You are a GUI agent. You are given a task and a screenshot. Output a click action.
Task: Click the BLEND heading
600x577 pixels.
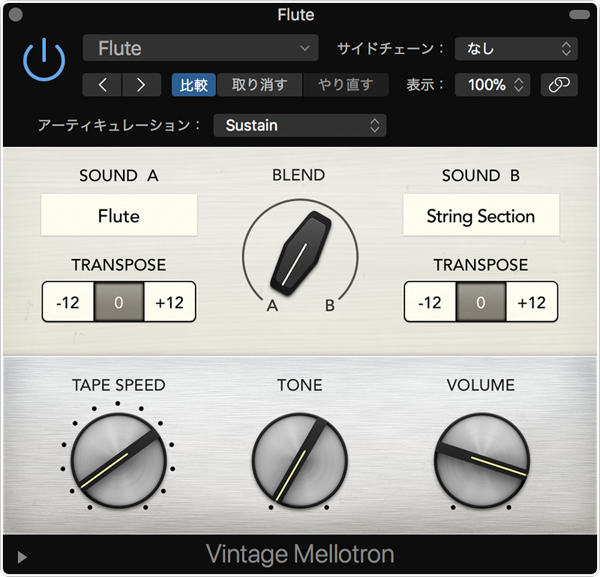click(299, 175)
